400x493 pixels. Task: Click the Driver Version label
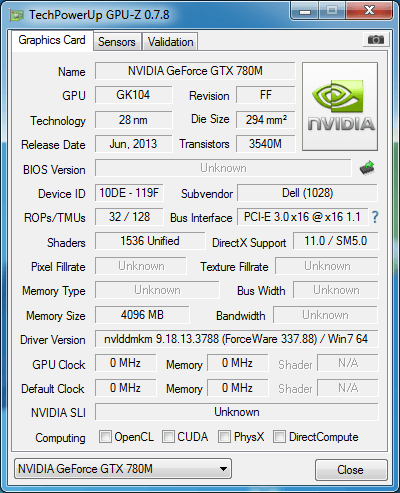coord(53,340)
